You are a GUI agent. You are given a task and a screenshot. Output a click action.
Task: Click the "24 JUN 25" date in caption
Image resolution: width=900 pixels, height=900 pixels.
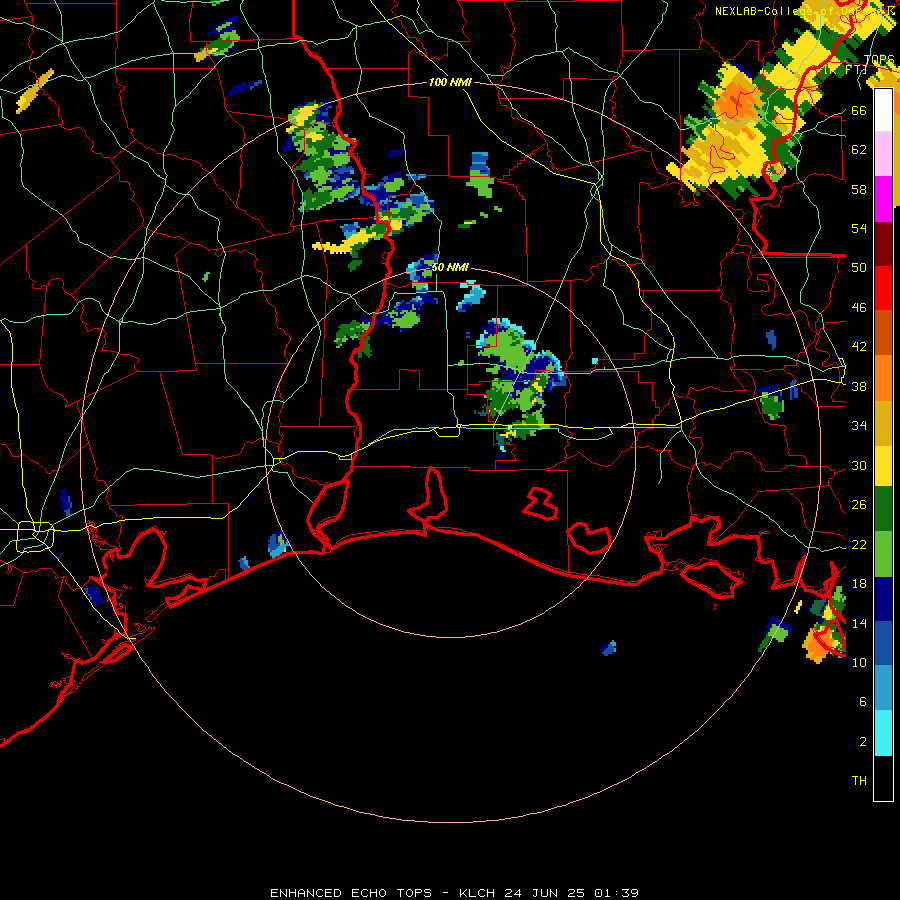[x=545, y=893]
